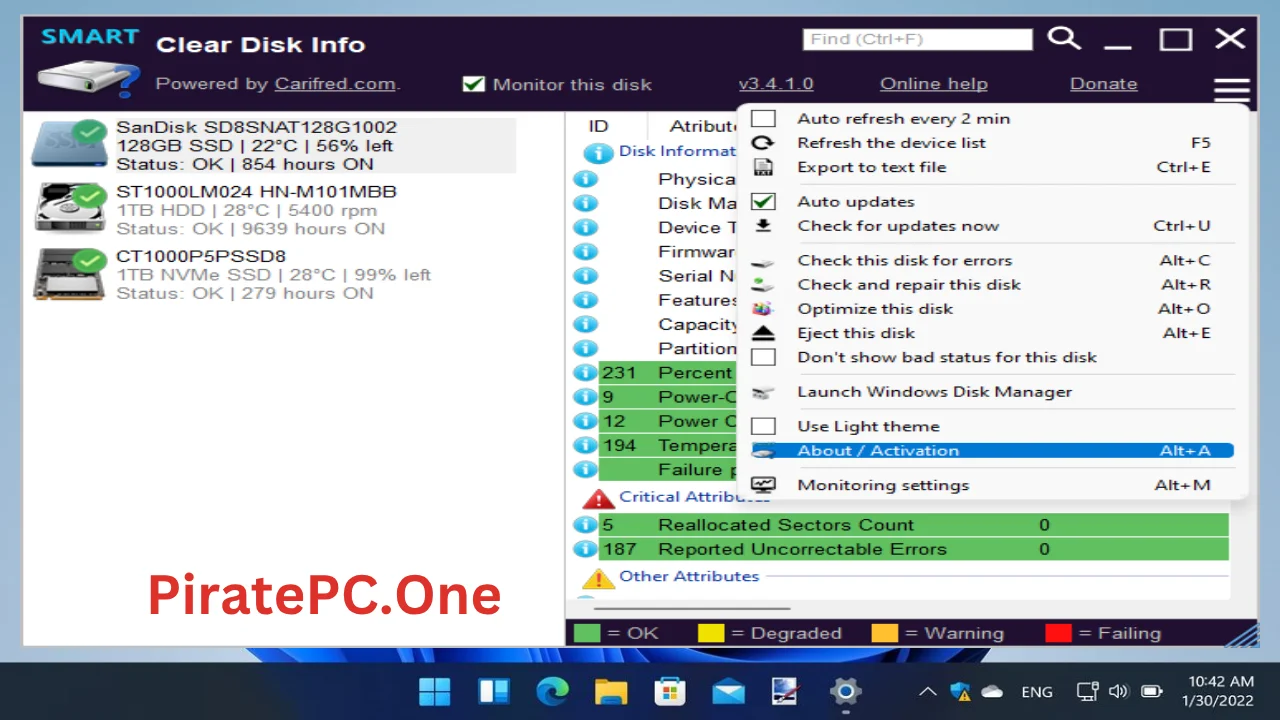Enable Auto refresh every 2 min
The width and height of the screenshot is (1280, 720).
763,118
